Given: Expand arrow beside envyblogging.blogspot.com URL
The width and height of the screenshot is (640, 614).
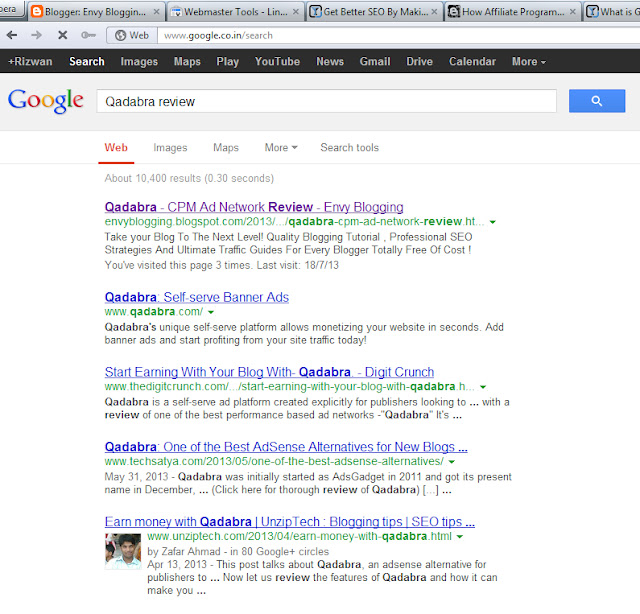Looking at the screenshot, I should click(x=493, y=222).
